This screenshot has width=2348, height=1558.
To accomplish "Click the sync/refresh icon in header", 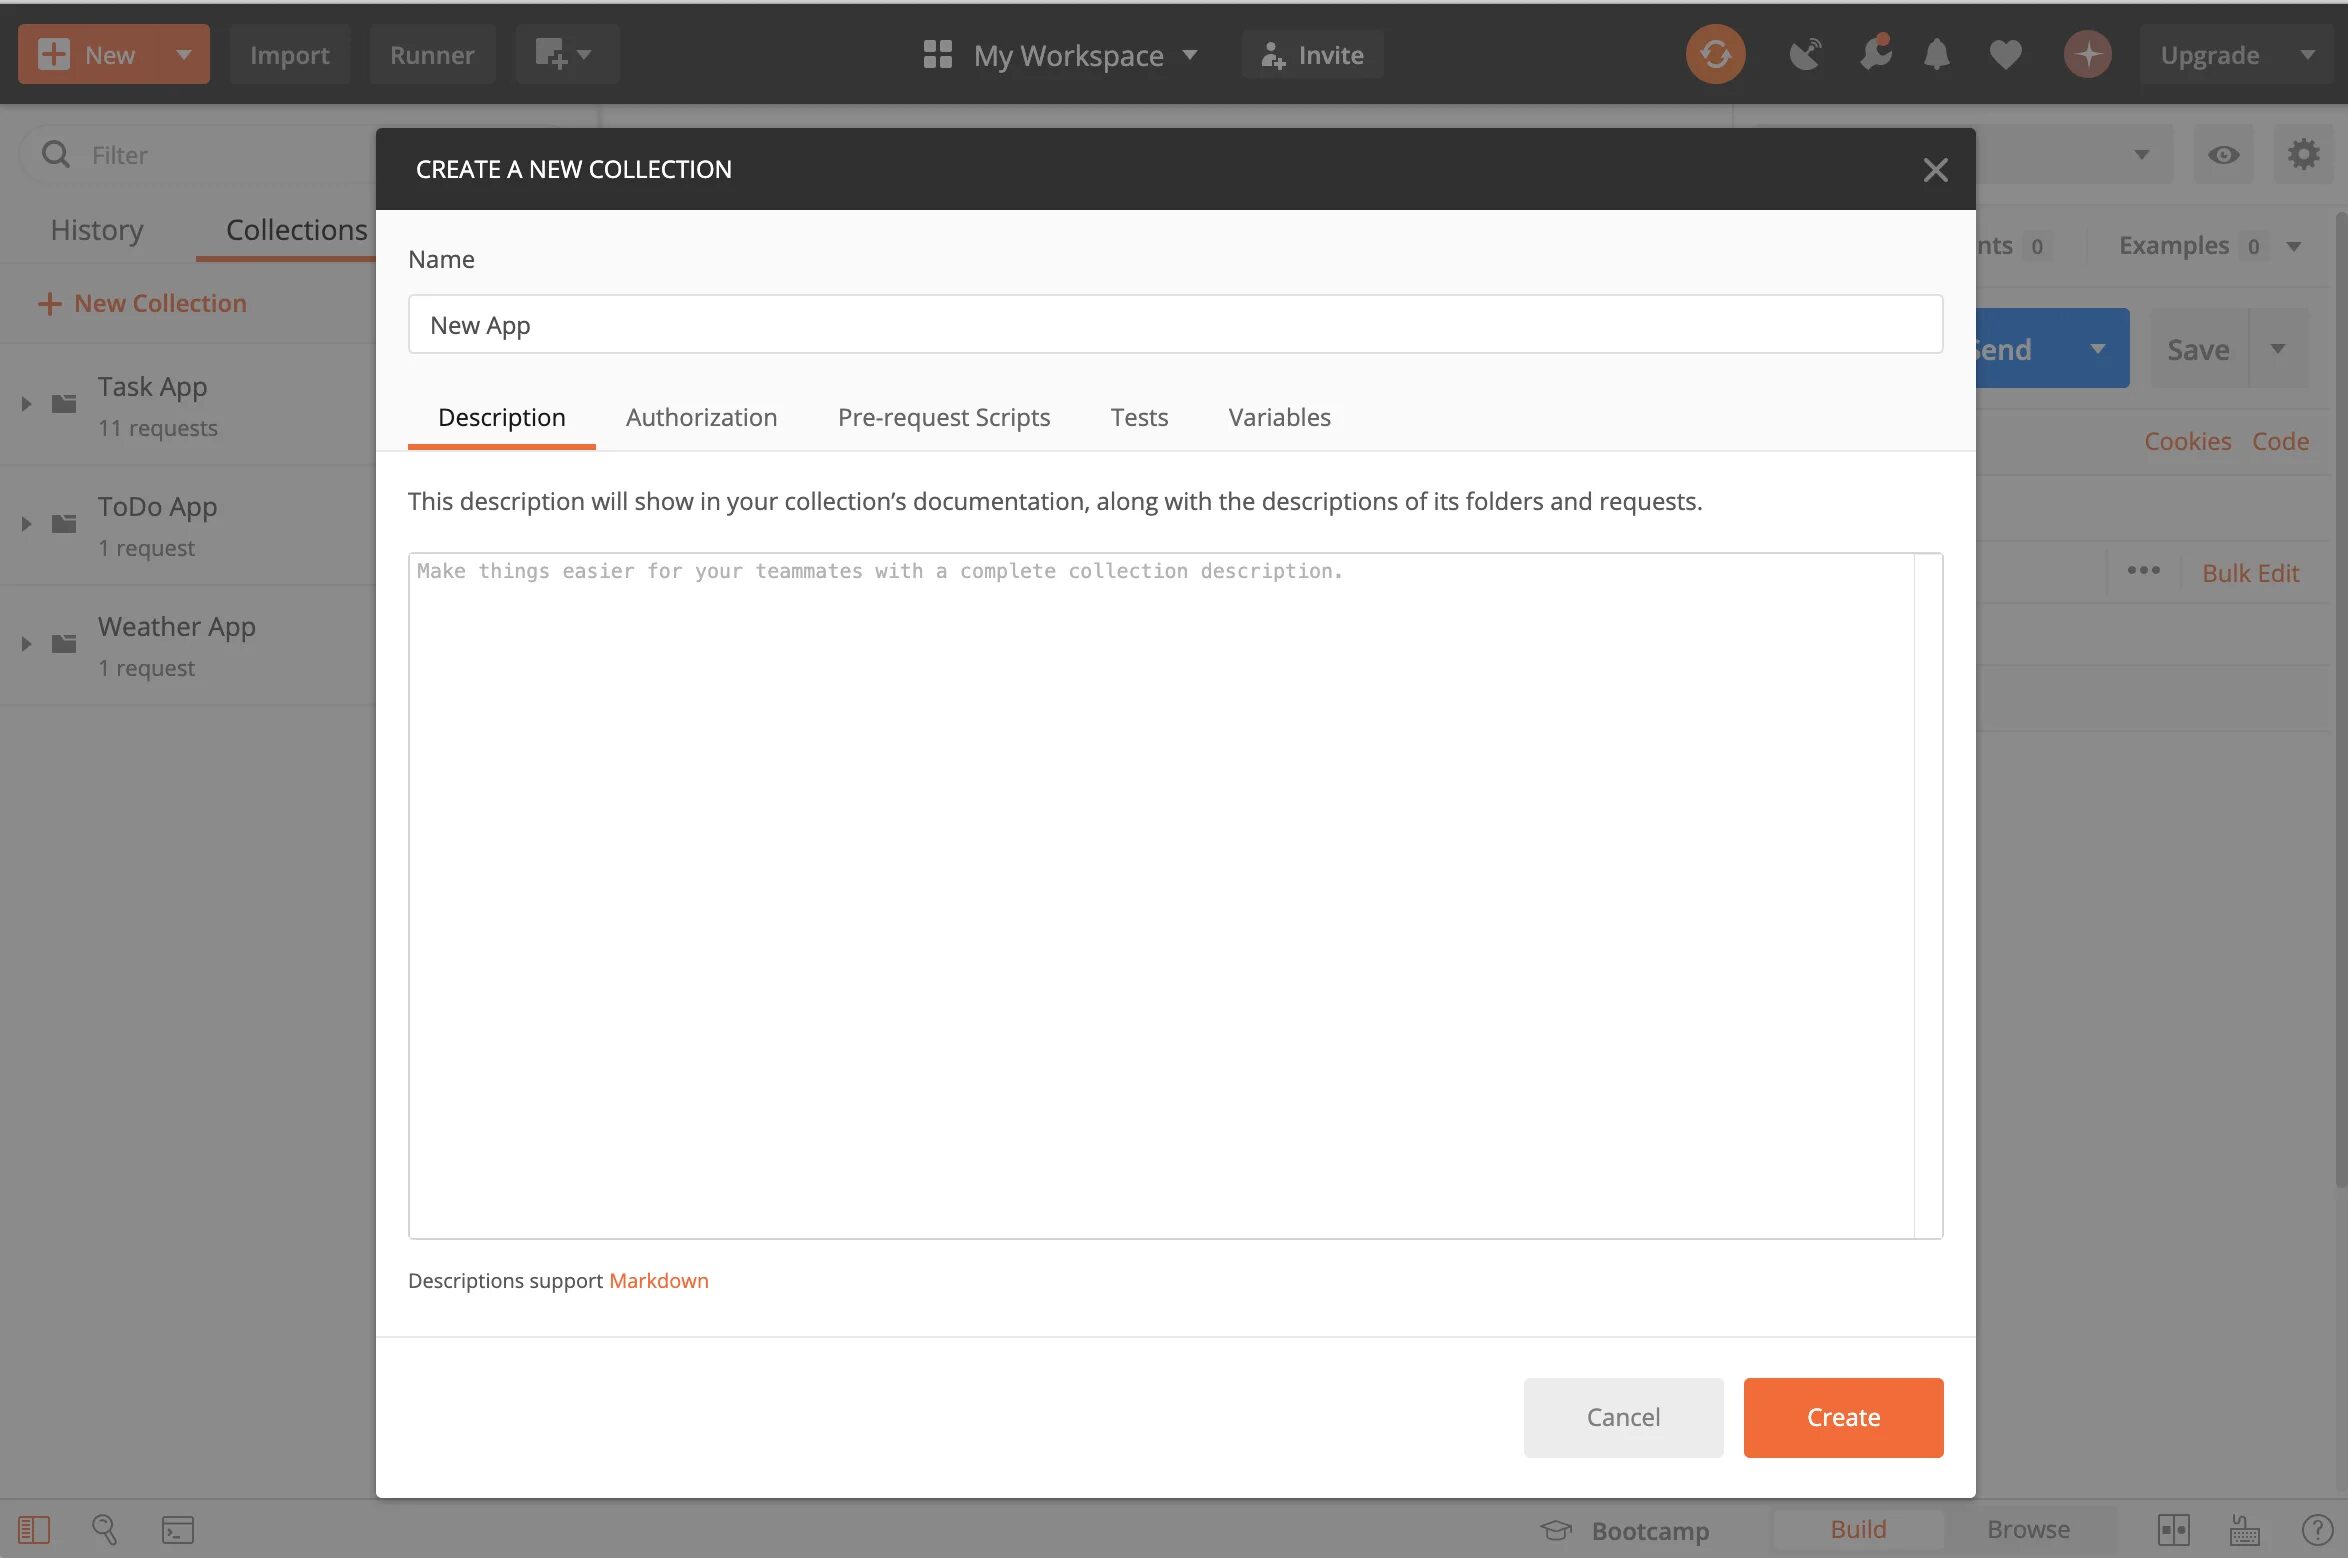I will [1715, 54].
